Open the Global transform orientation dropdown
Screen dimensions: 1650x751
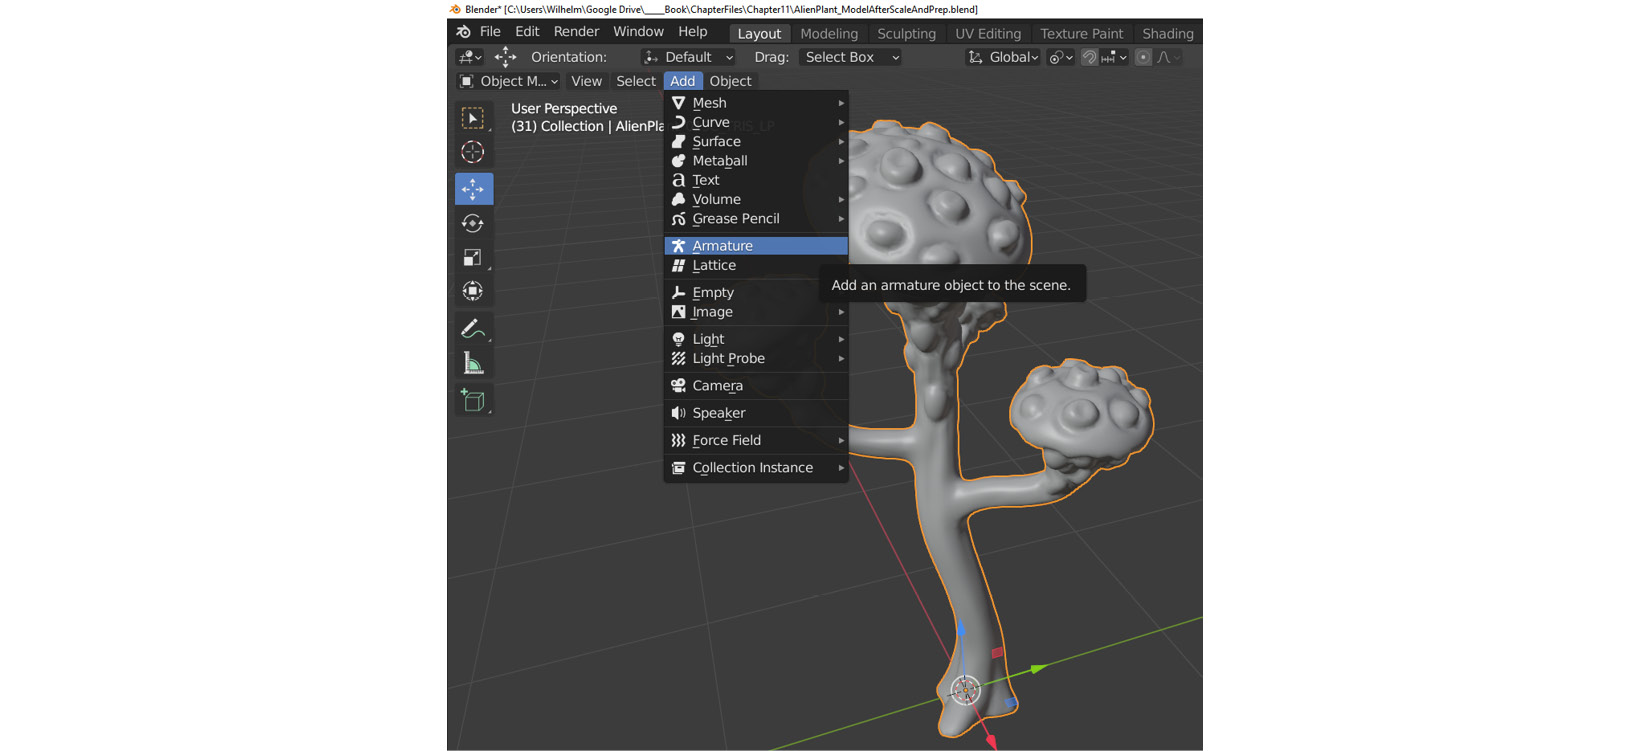(1003, 57)
